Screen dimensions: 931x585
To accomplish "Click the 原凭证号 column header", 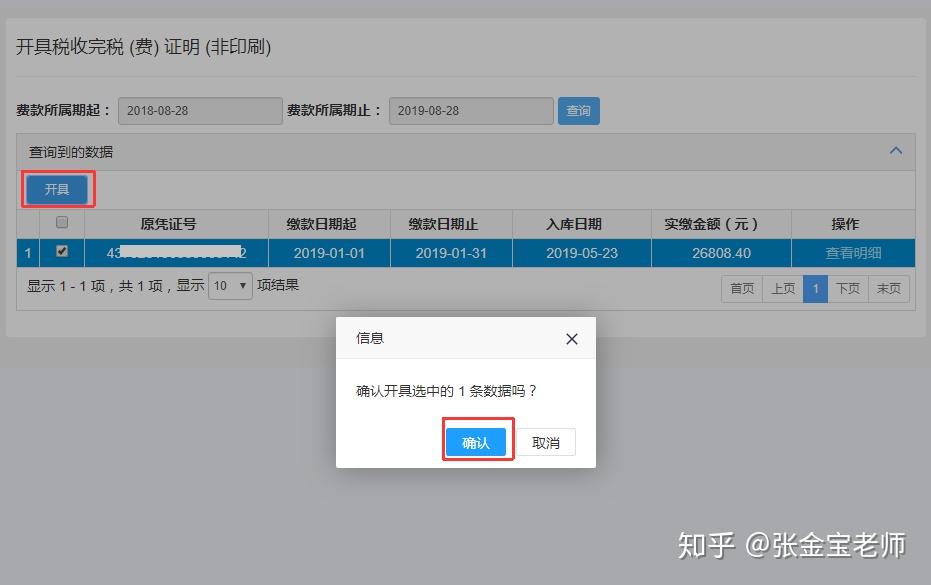I will (x=169, y=224).
